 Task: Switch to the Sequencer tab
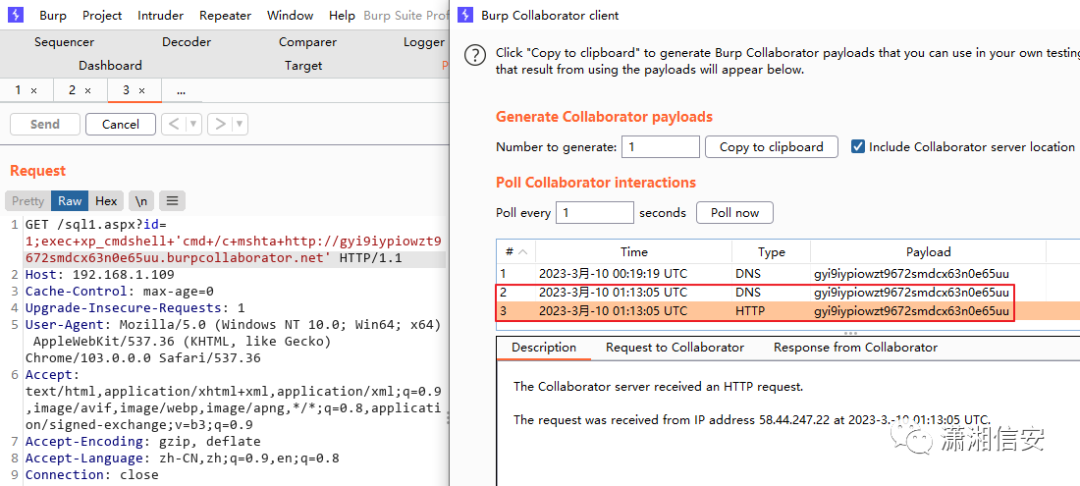pos(64,42)
